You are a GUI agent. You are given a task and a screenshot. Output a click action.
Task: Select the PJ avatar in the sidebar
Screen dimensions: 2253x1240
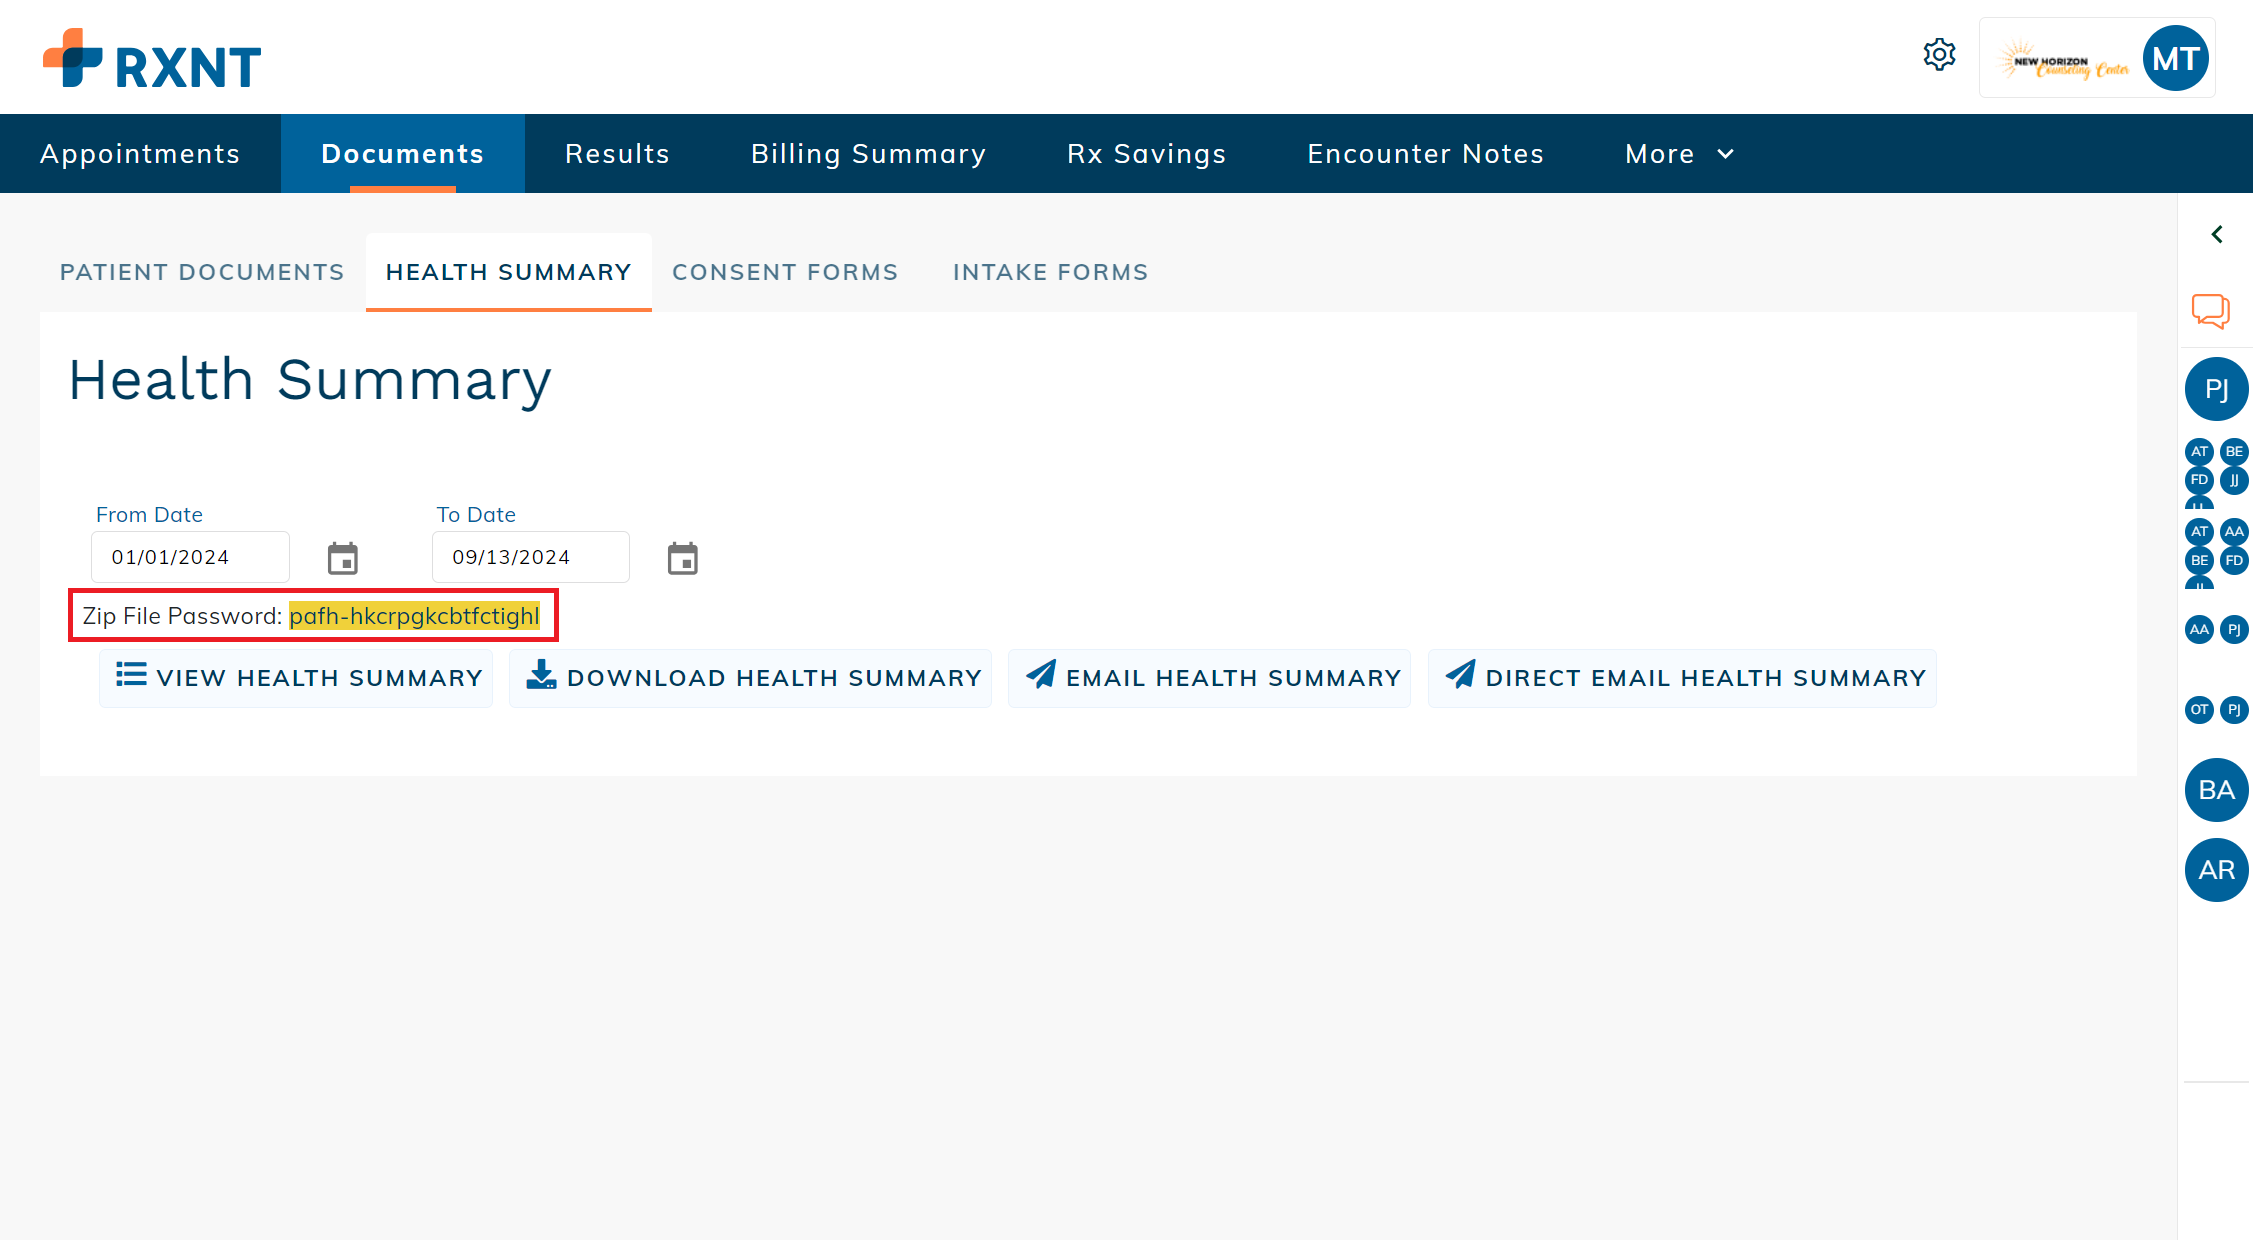point(2216,389)
